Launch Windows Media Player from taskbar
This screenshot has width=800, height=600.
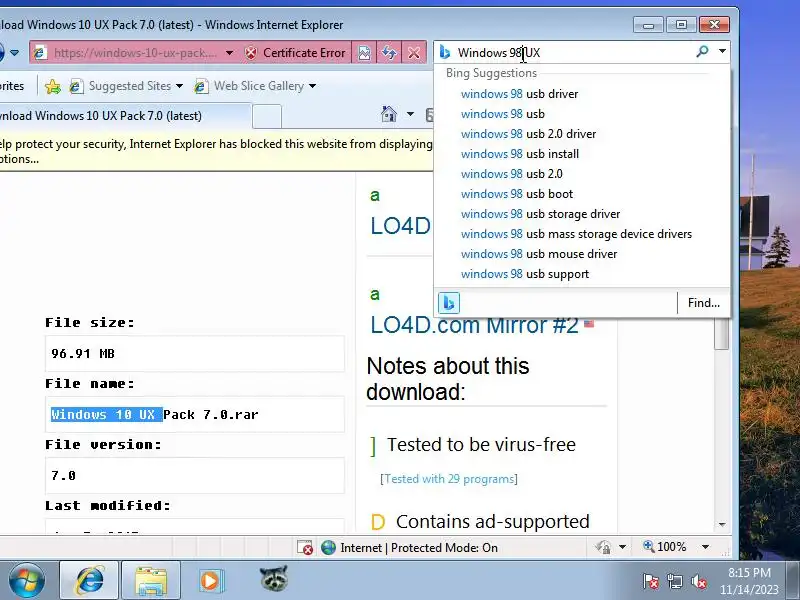pos(211,581)
